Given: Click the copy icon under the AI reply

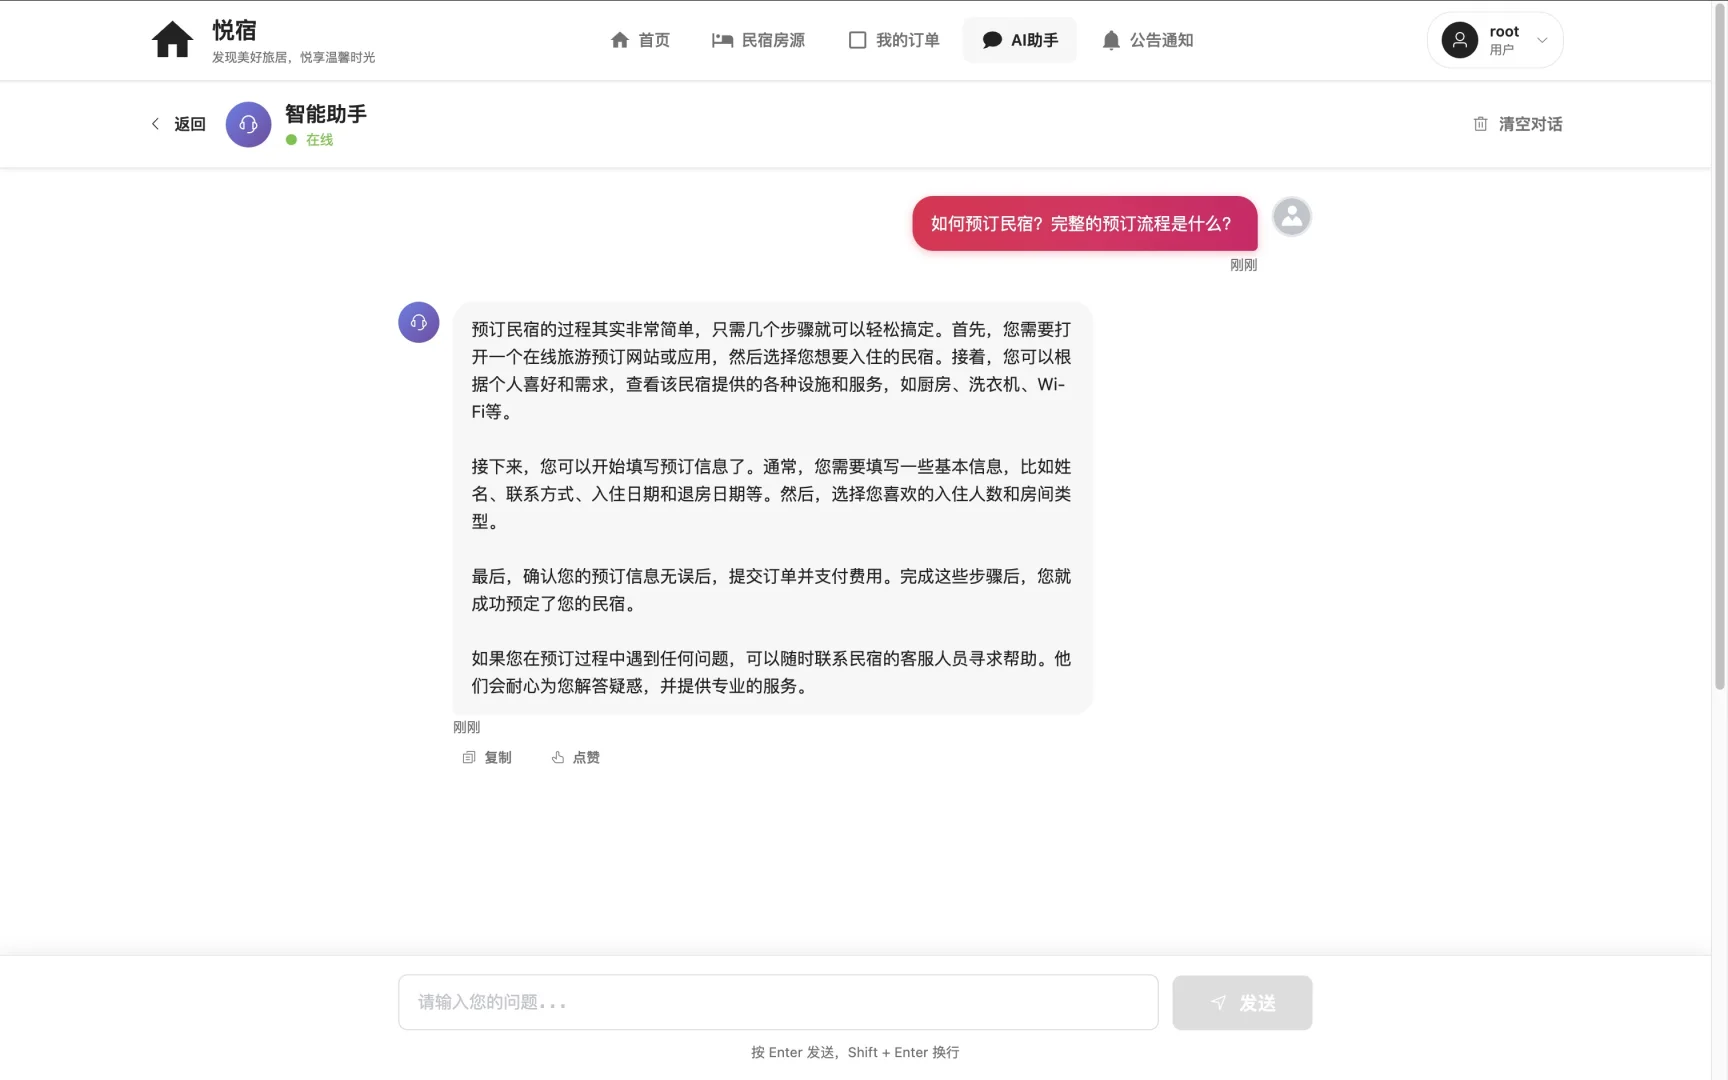Looking at the screenshot, I should tap(468, 757).
